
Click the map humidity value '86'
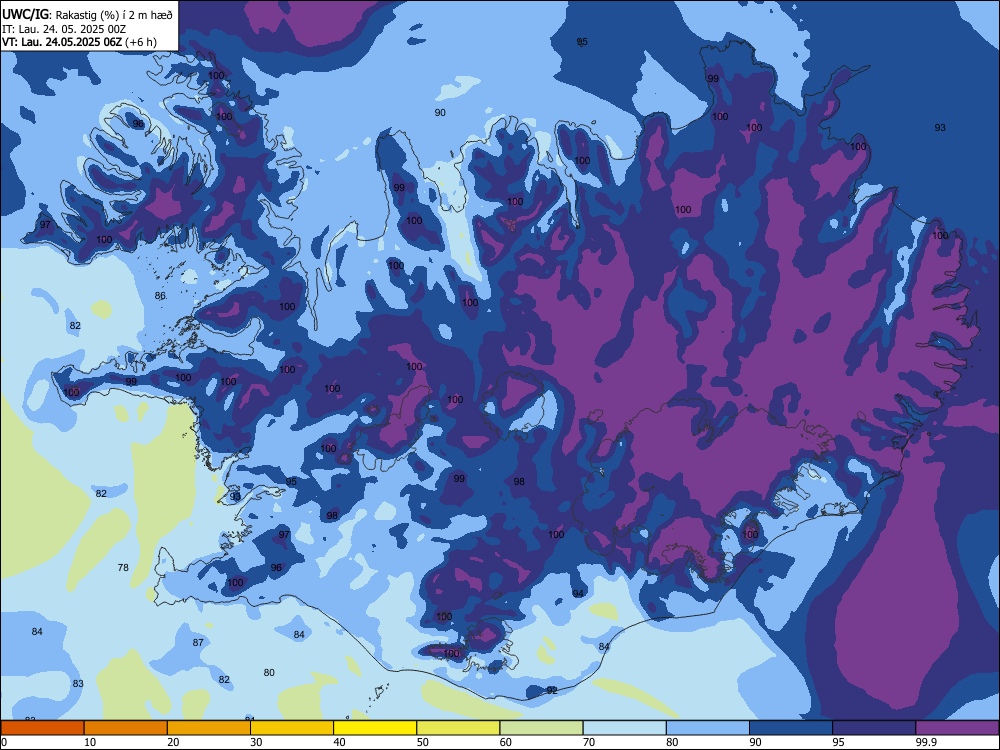click(160, 295)
